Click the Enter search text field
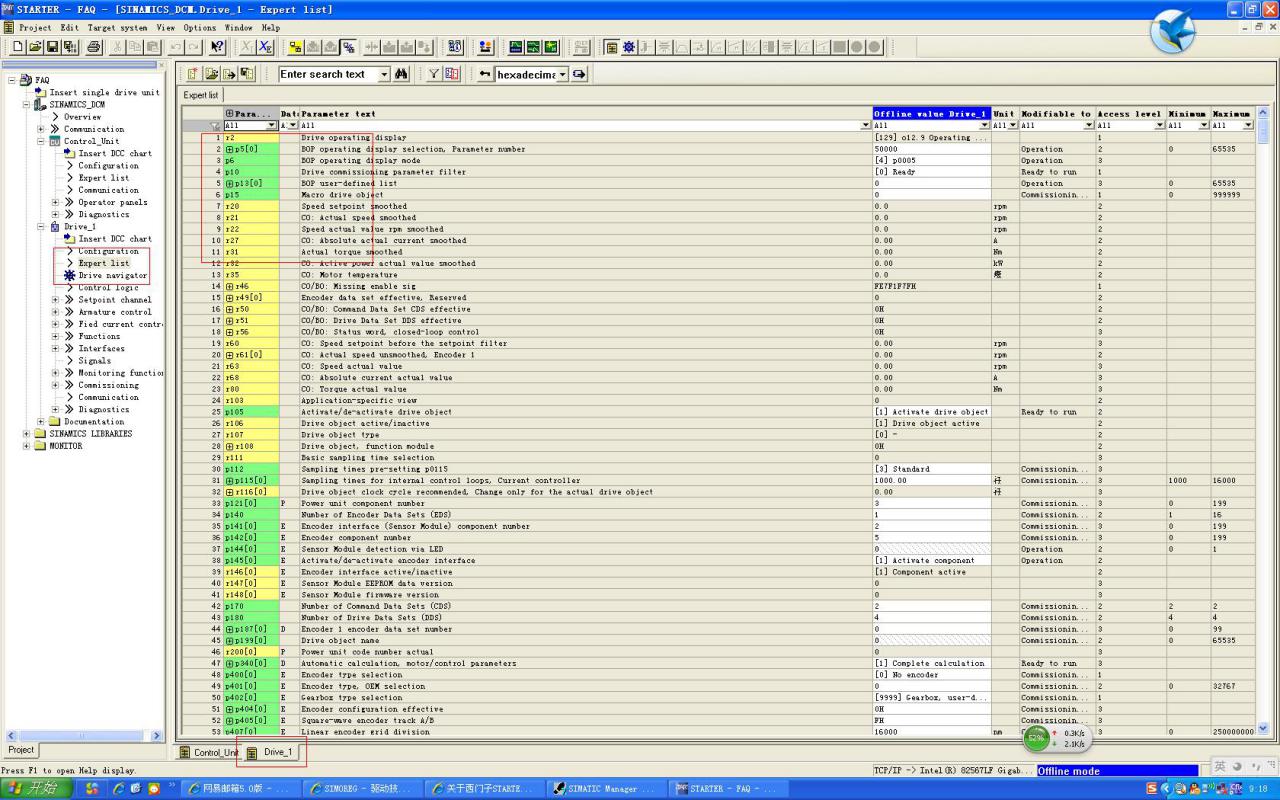 (x=327, y=74)
